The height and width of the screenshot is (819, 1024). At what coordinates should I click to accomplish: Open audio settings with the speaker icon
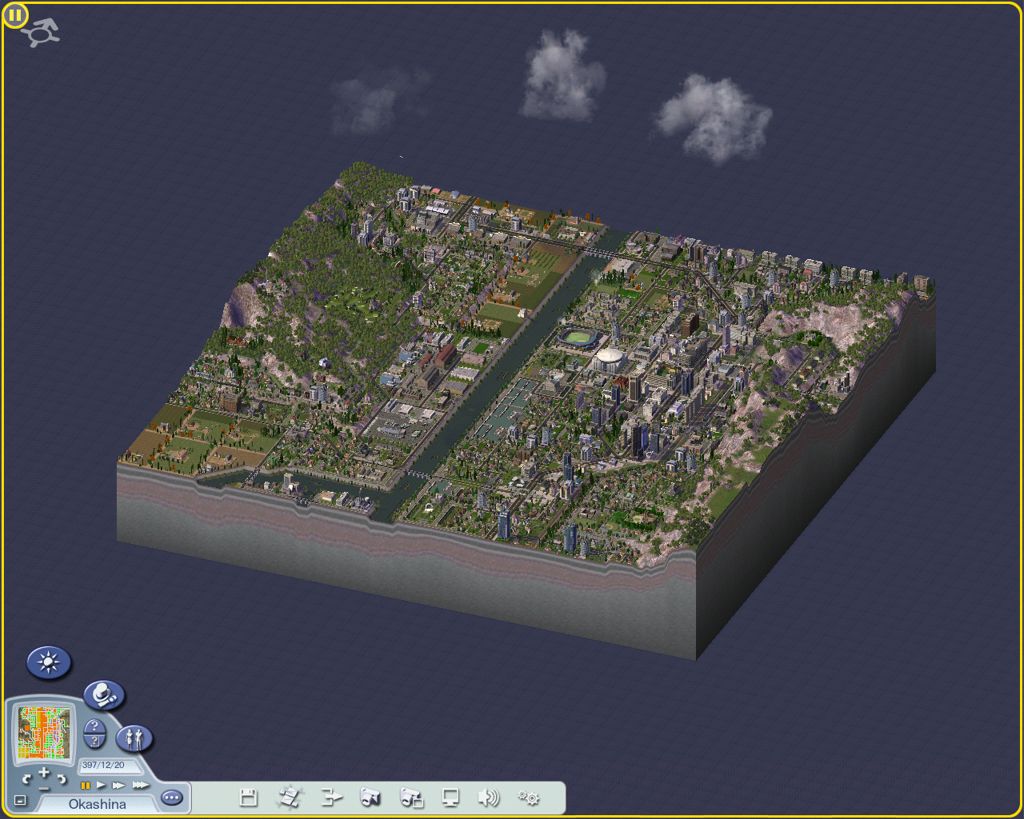pyautogui.click(x=488, y=797)
